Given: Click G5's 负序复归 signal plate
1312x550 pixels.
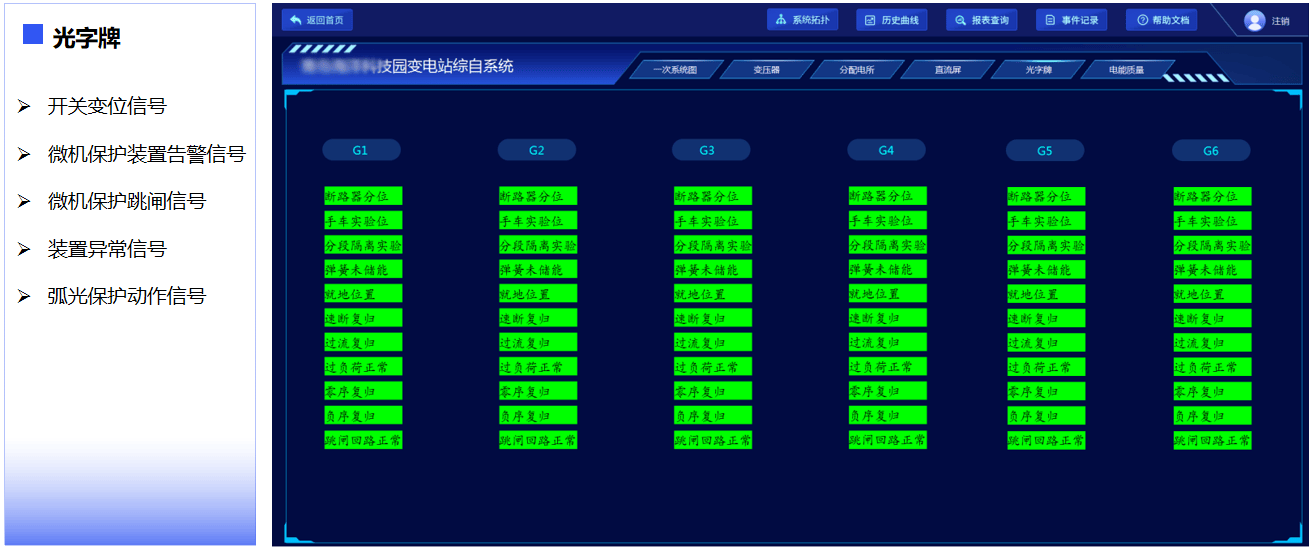Looking at the screenshot, I should (1046, 415).
